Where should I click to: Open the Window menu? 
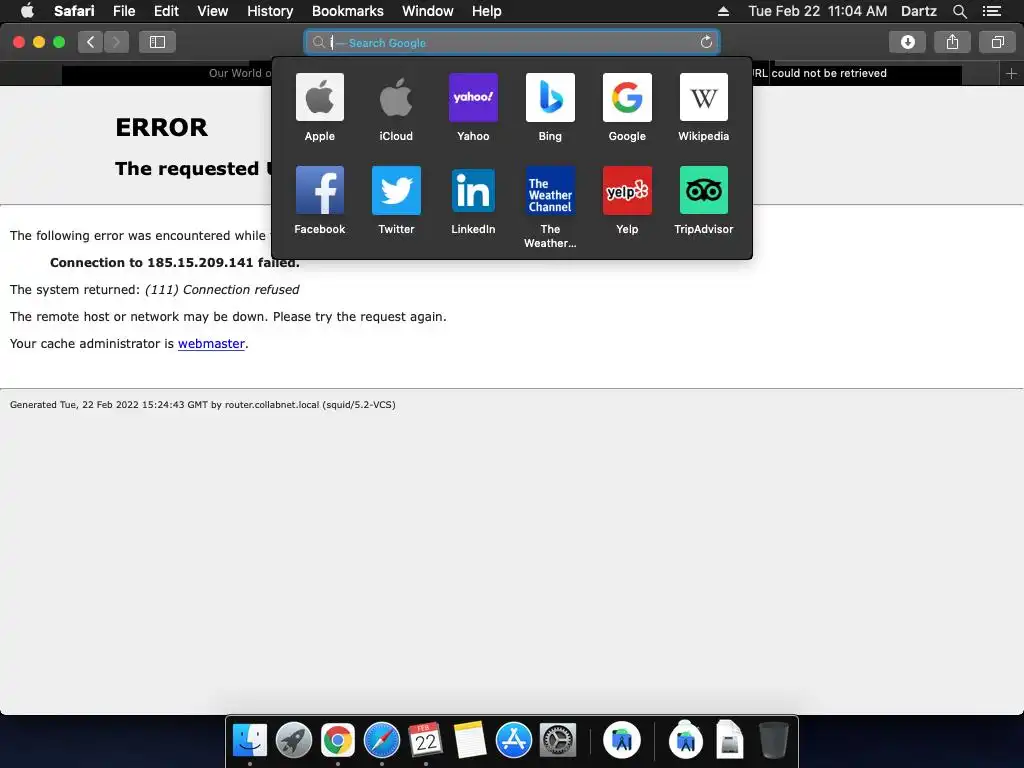[428, 11]
